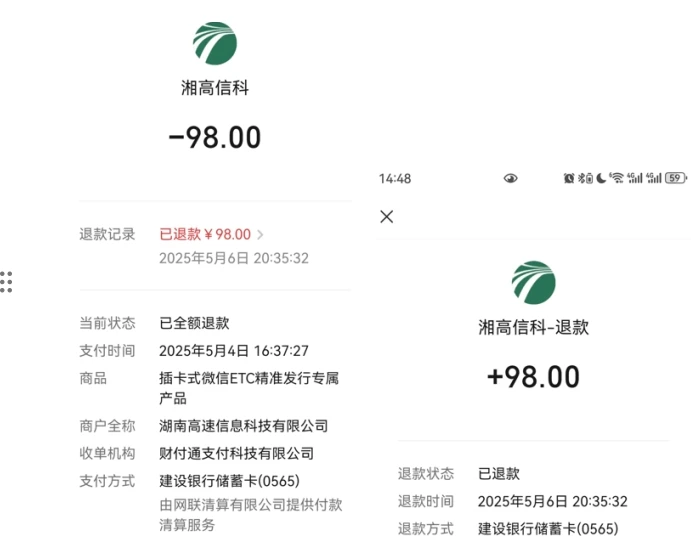Screen dimensions: 691x547
Task: Expand refund record via the chevron arrow
Action: pos(260,234)
